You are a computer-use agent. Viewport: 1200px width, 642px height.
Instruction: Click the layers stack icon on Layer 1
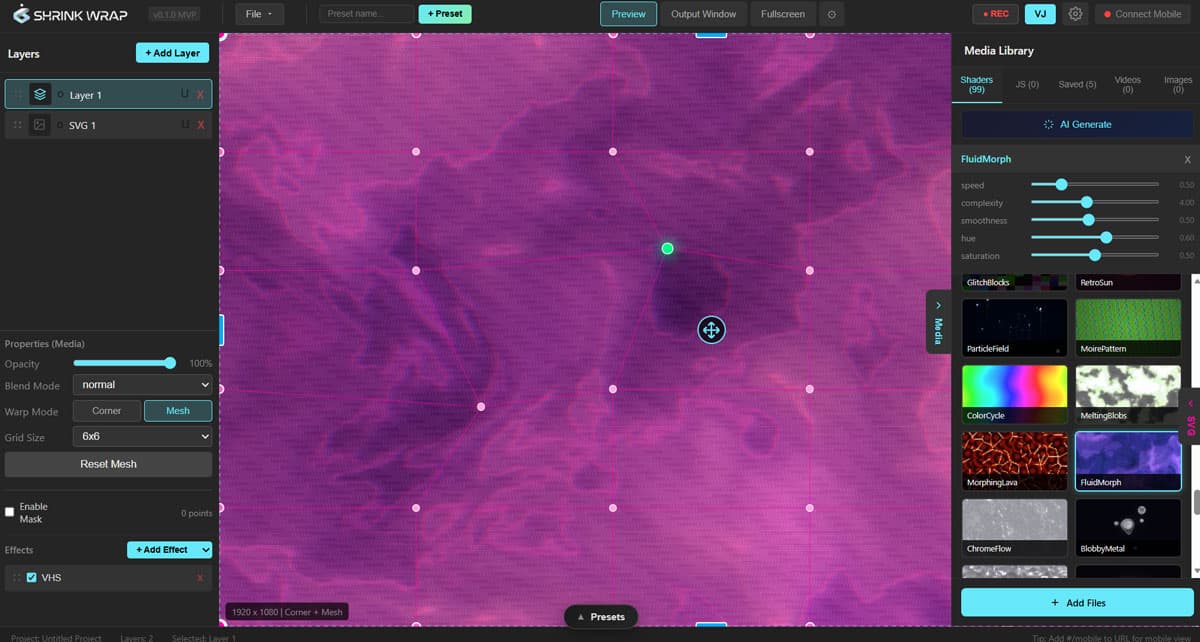pos(40,95)
